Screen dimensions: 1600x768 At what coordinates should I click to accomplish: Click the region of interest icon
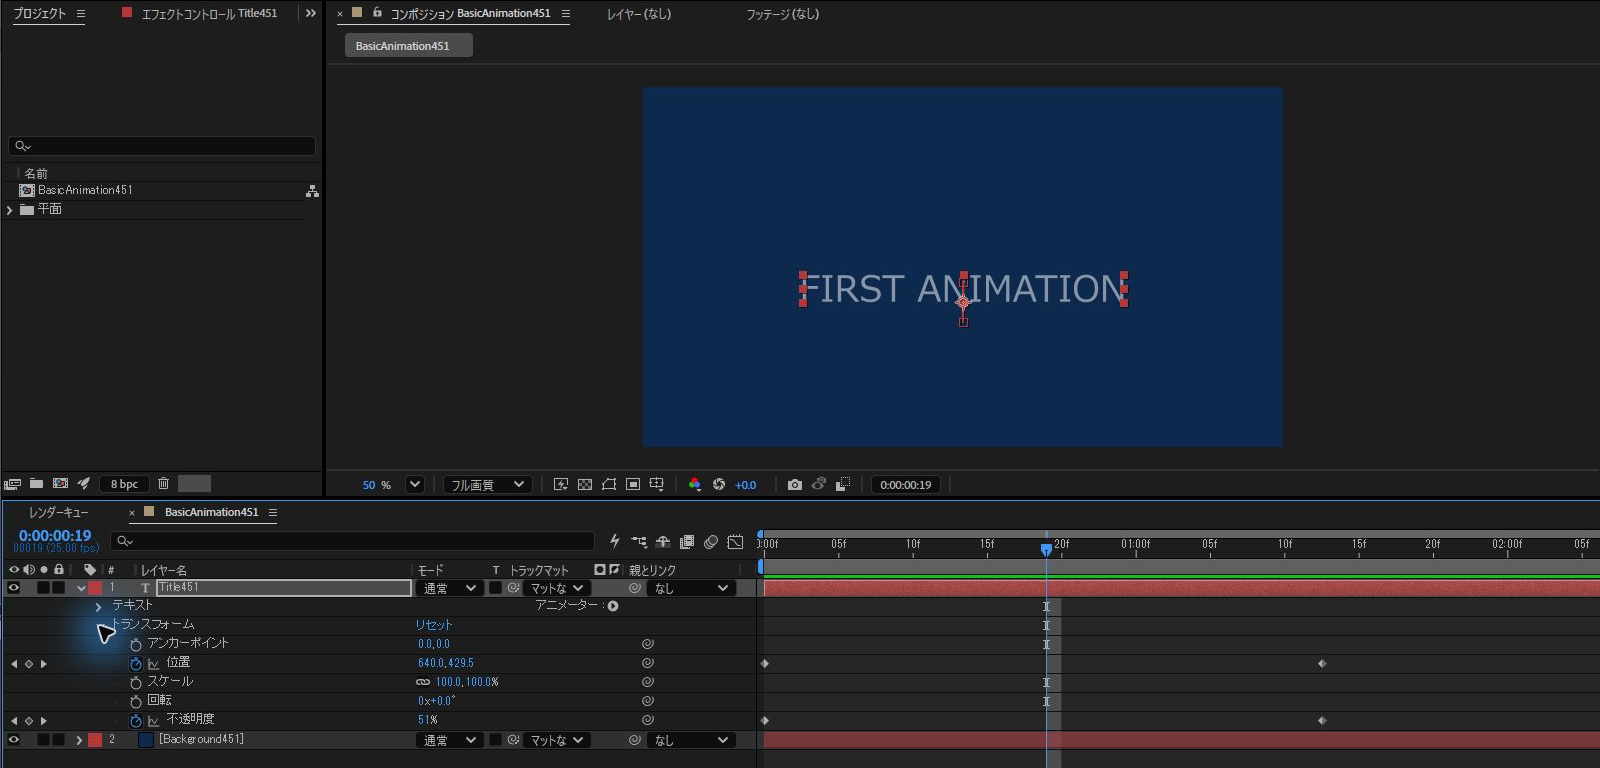pos(633,485)
